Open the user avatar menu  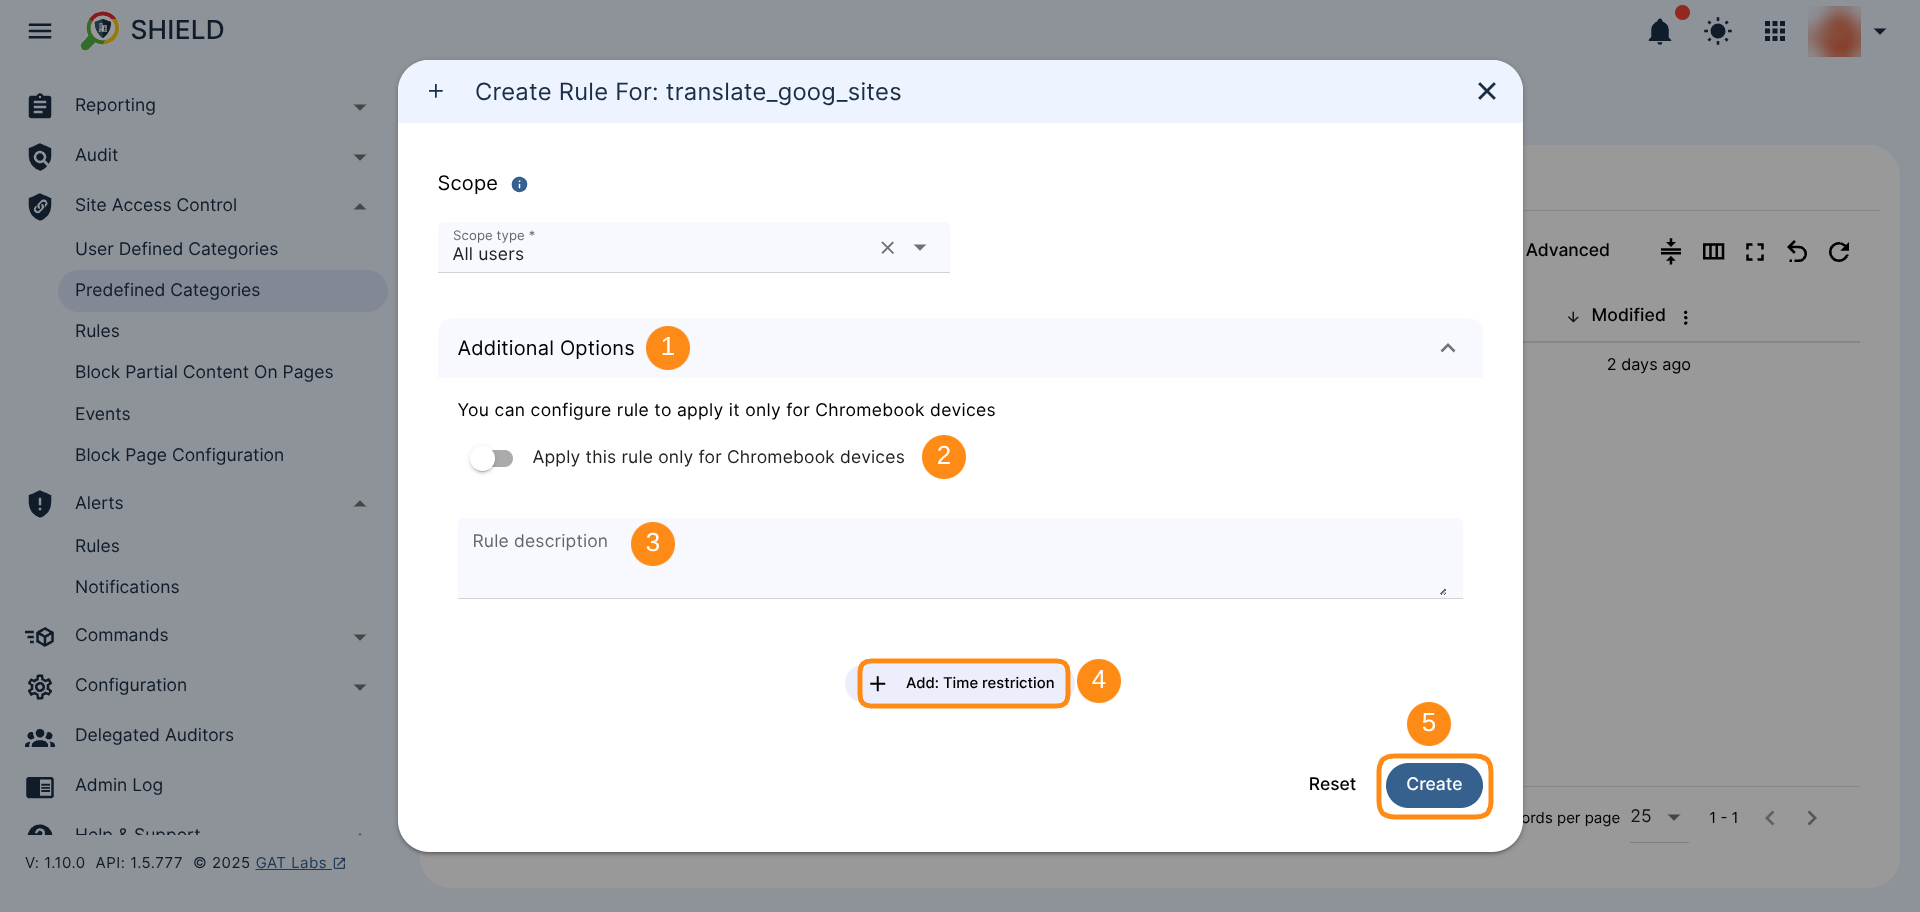coord(1834,32)
